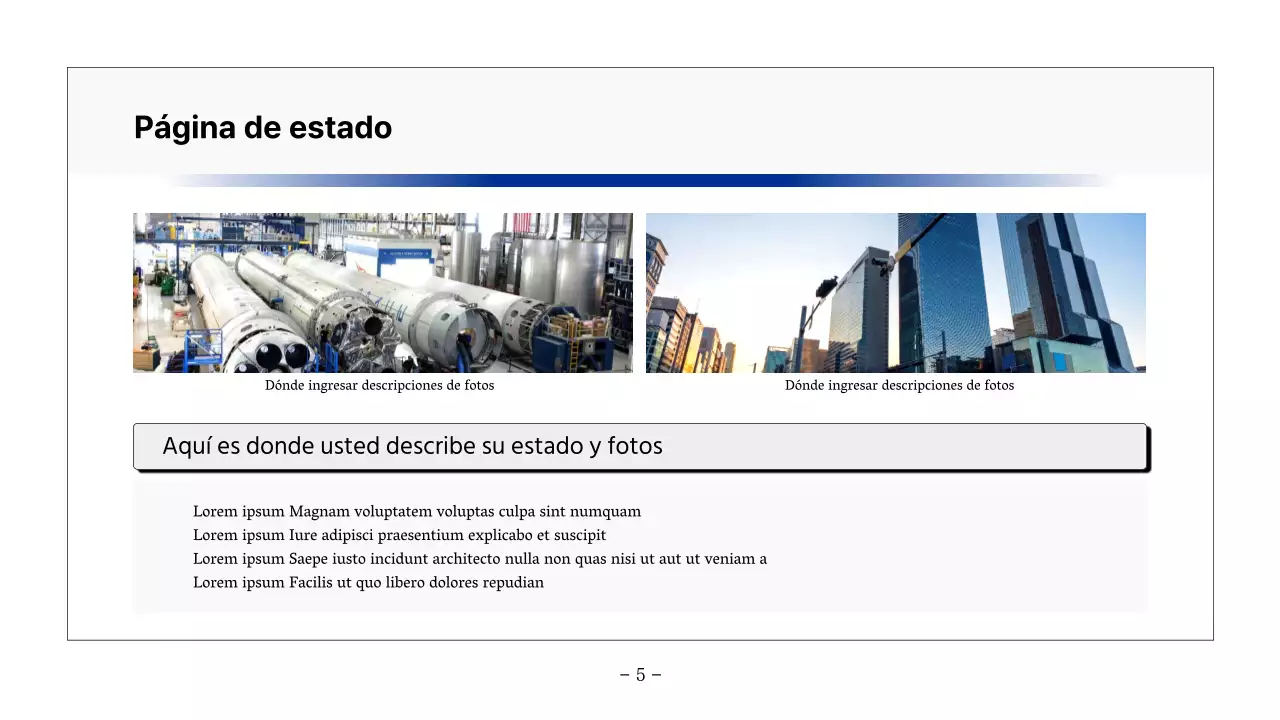Select the first Lorem ipsum bullet line

417,511
